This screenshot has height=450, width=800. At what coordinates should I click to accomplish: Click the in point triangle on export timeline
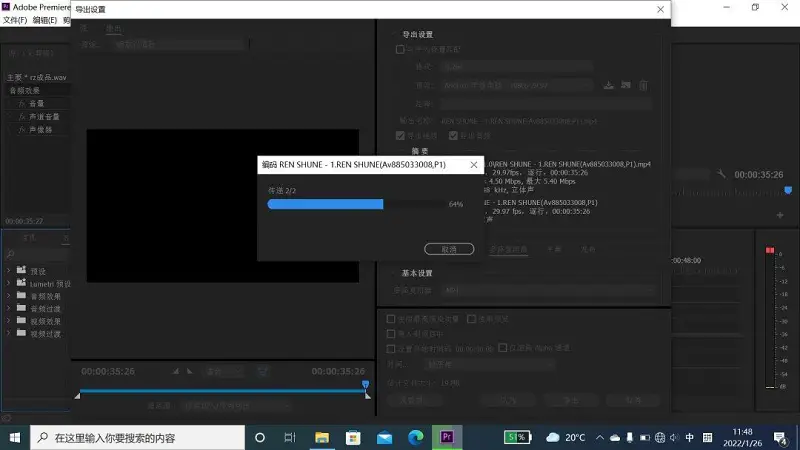tap(78, 395)
